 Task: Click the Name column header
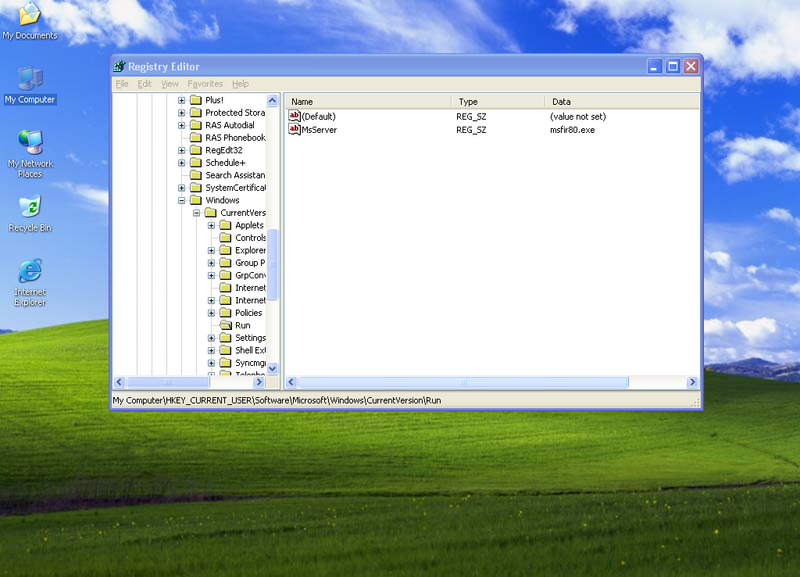368,102
